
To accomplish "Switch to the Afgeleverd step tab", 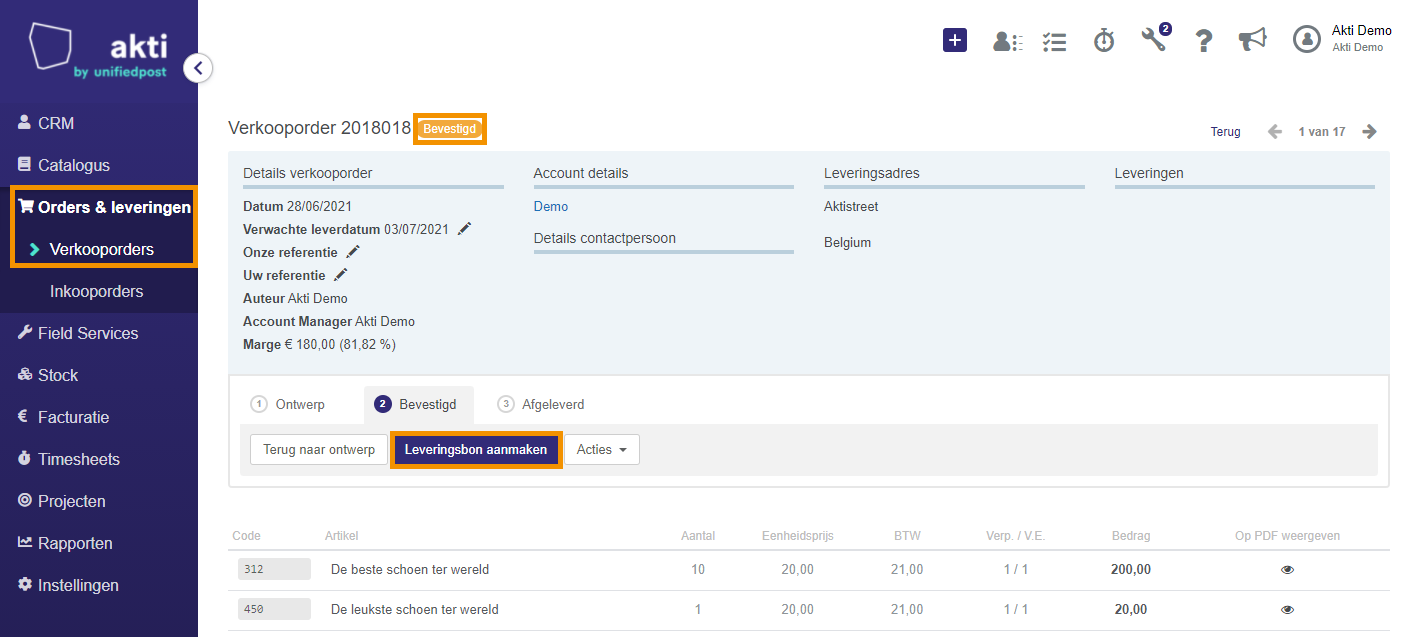I will coord(542,405).
